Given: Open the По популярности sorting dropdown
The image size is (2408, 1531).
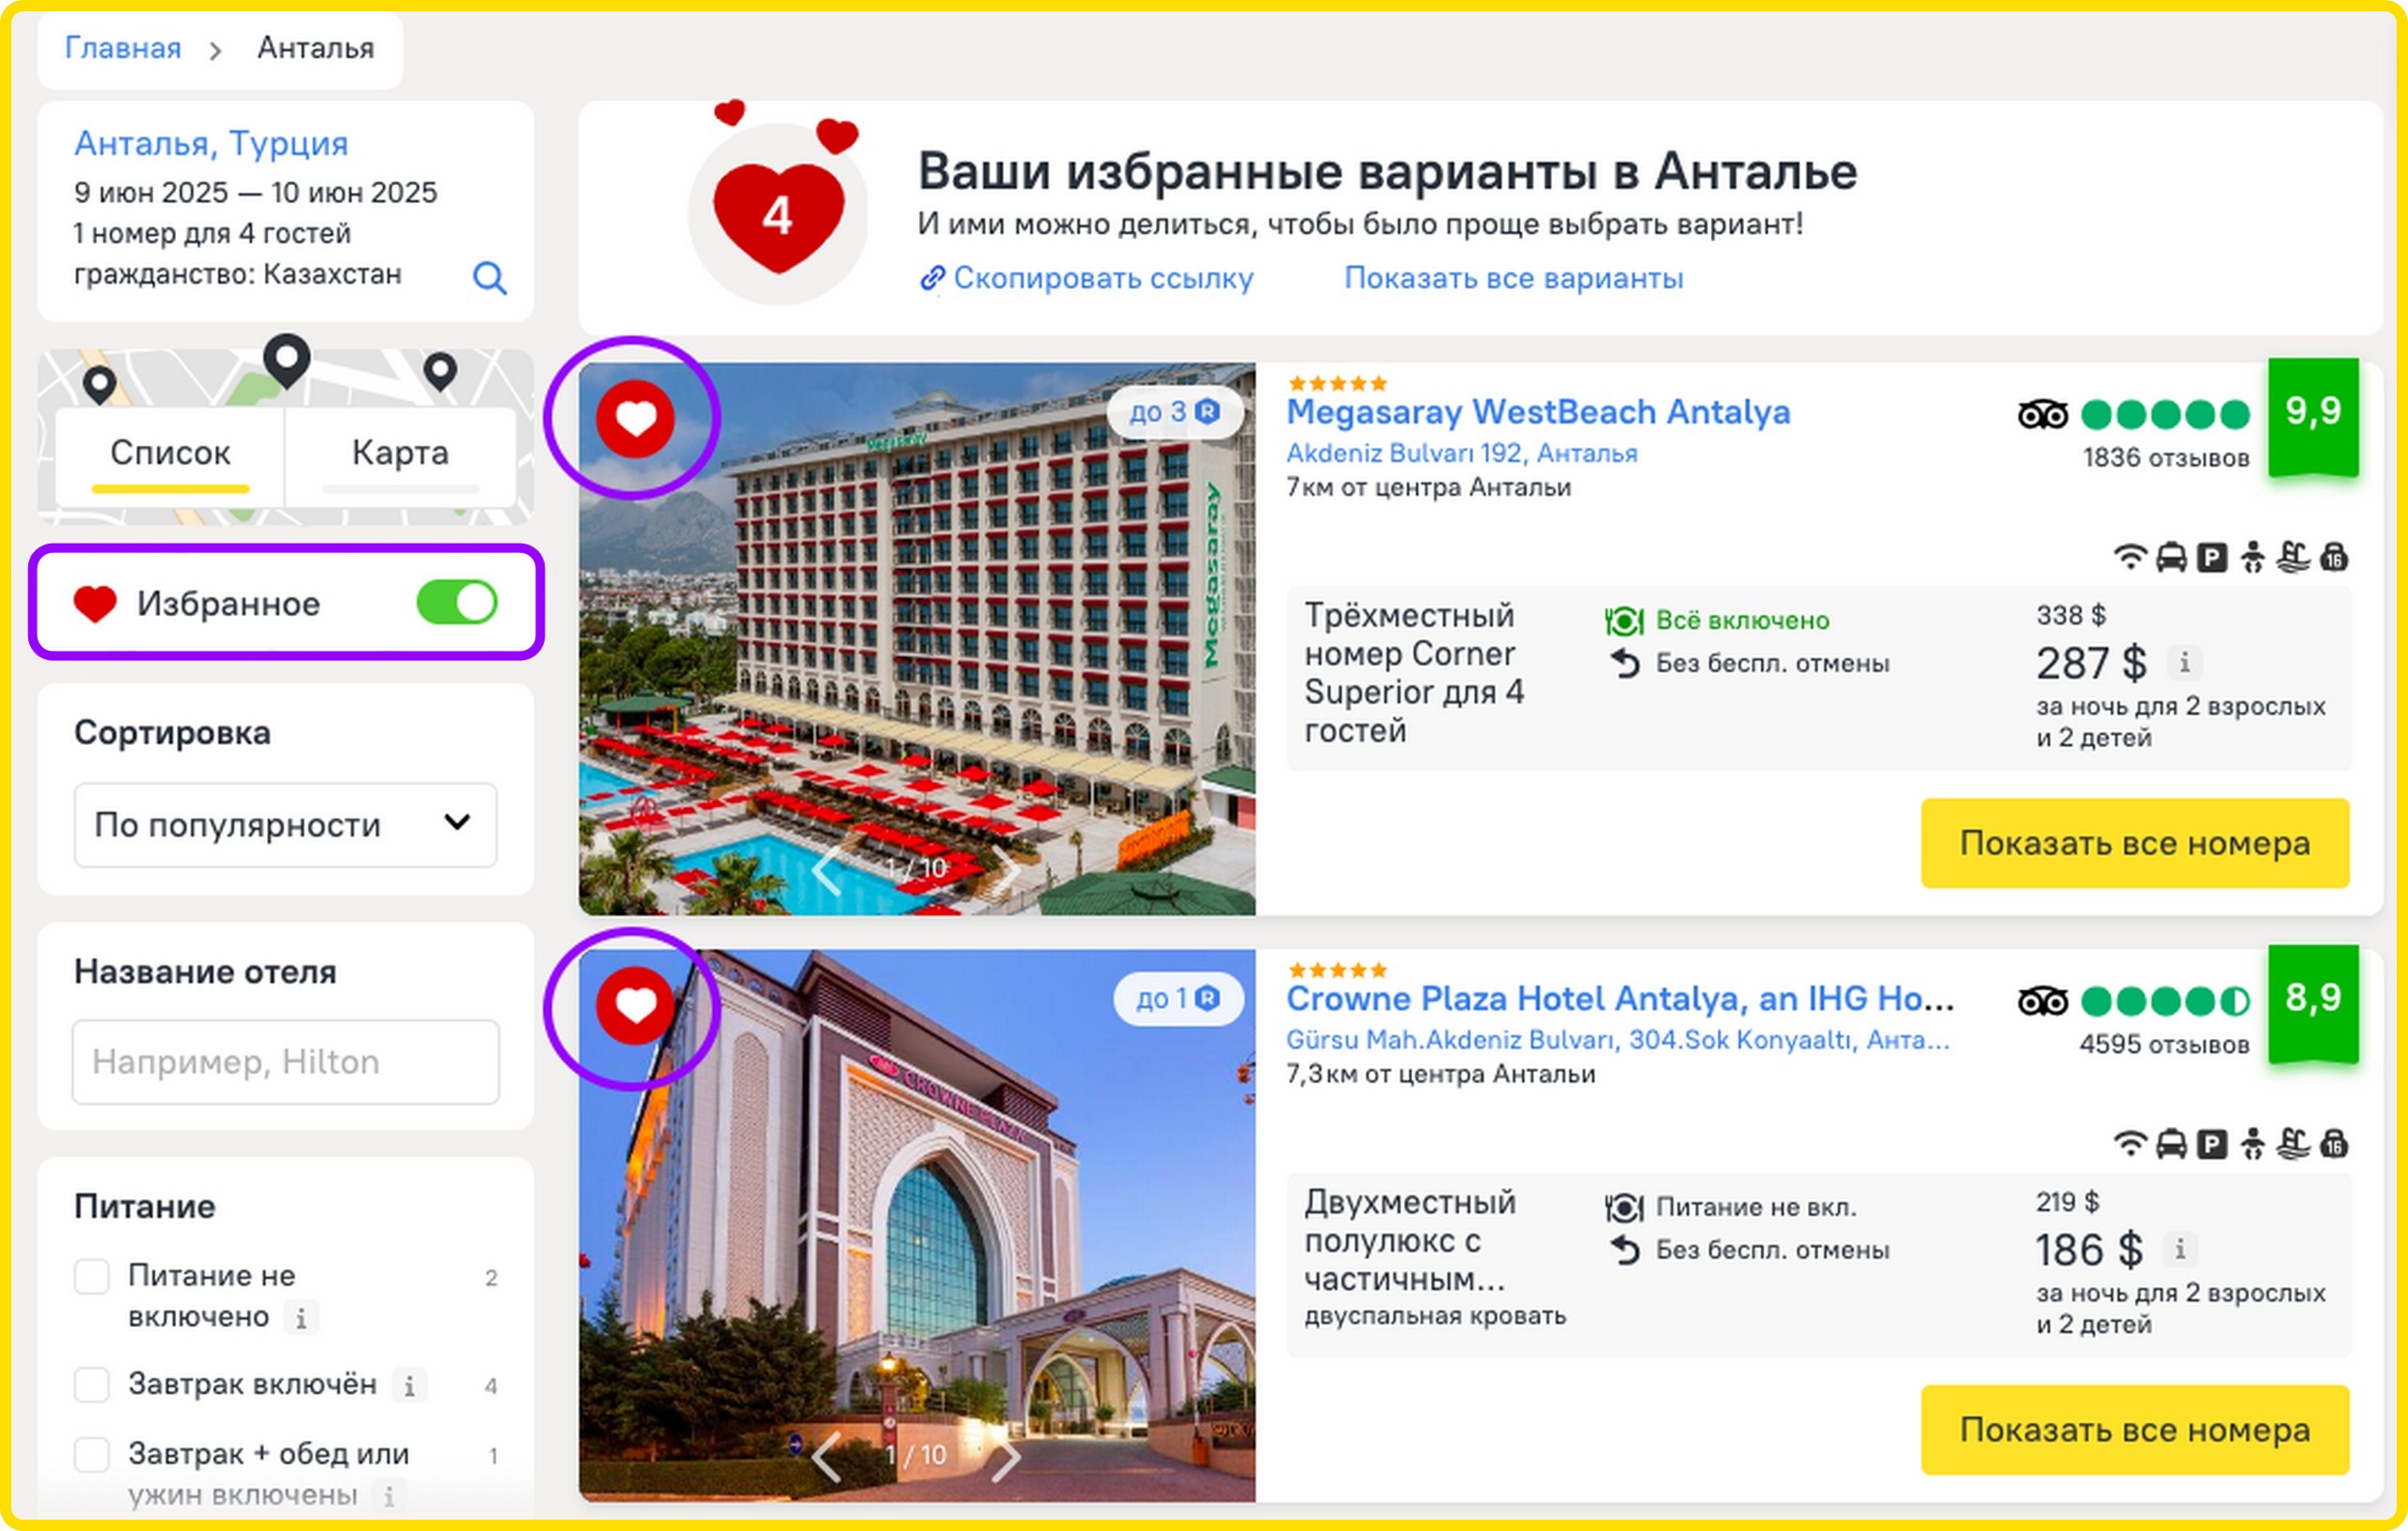Looking at the screenshot, I should click(x=285, y=825).
